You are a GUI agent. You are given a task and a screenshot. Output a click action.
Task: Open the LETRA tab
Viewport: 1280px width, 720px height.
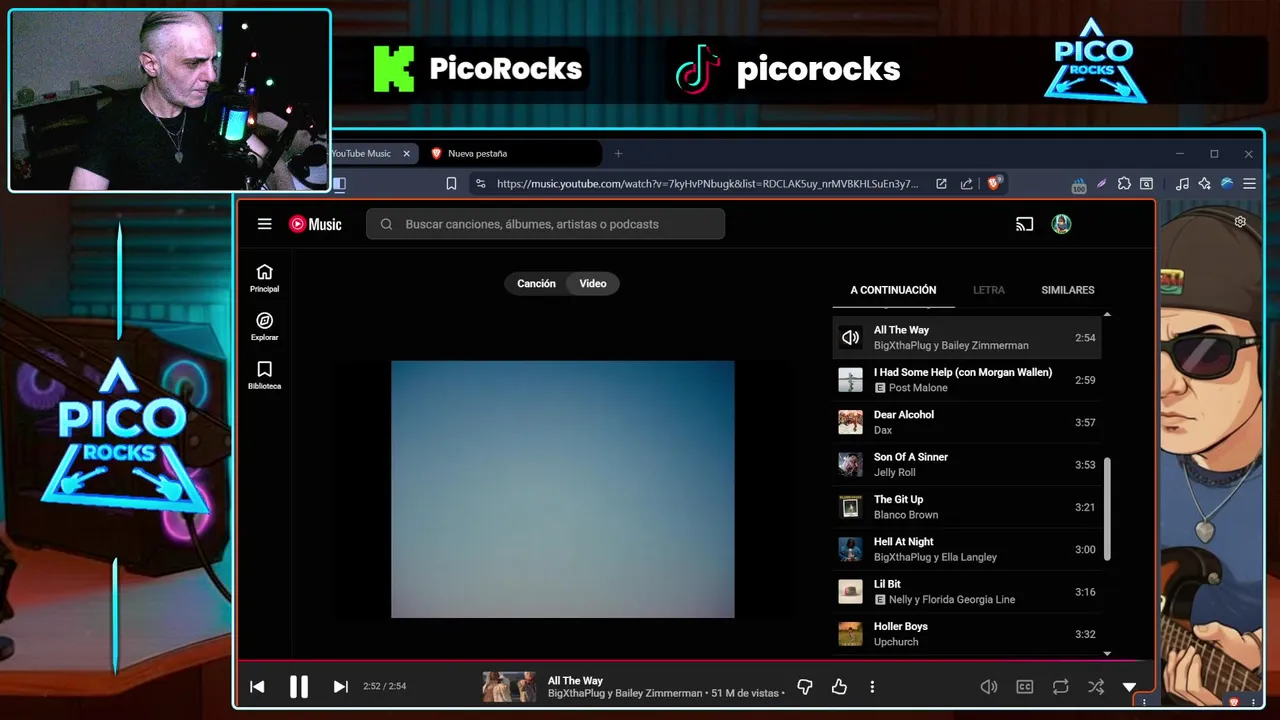(x=989, y=290)
